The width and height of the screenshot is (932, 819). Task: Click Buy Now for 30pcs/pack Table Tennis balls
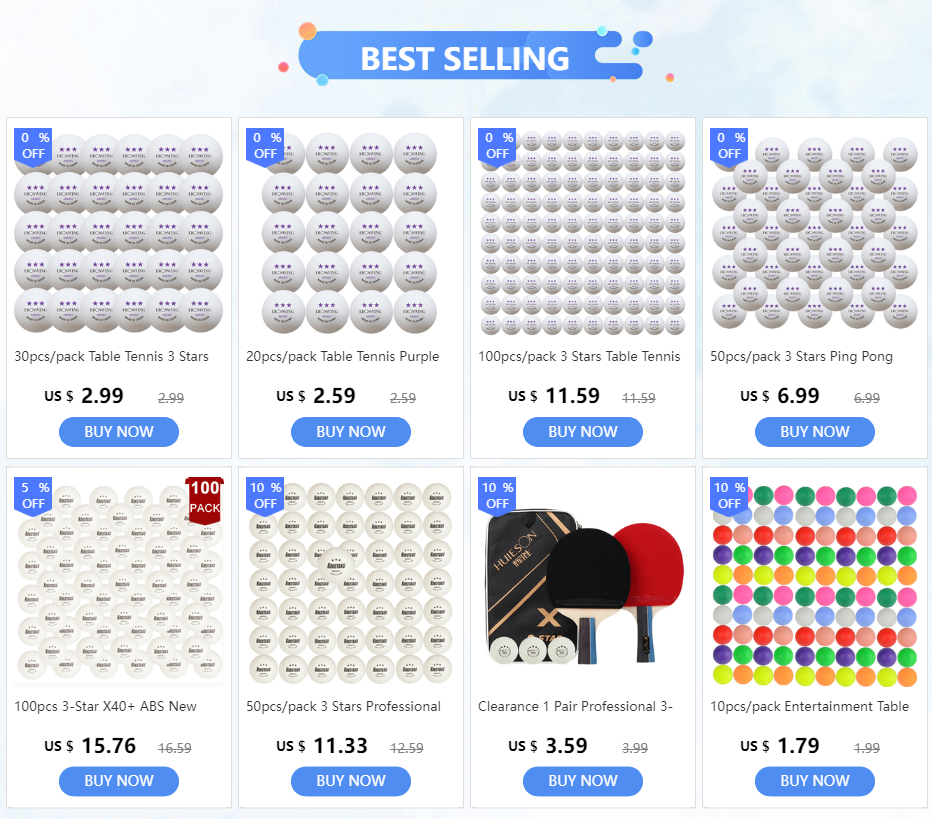(x=119, y=432)
